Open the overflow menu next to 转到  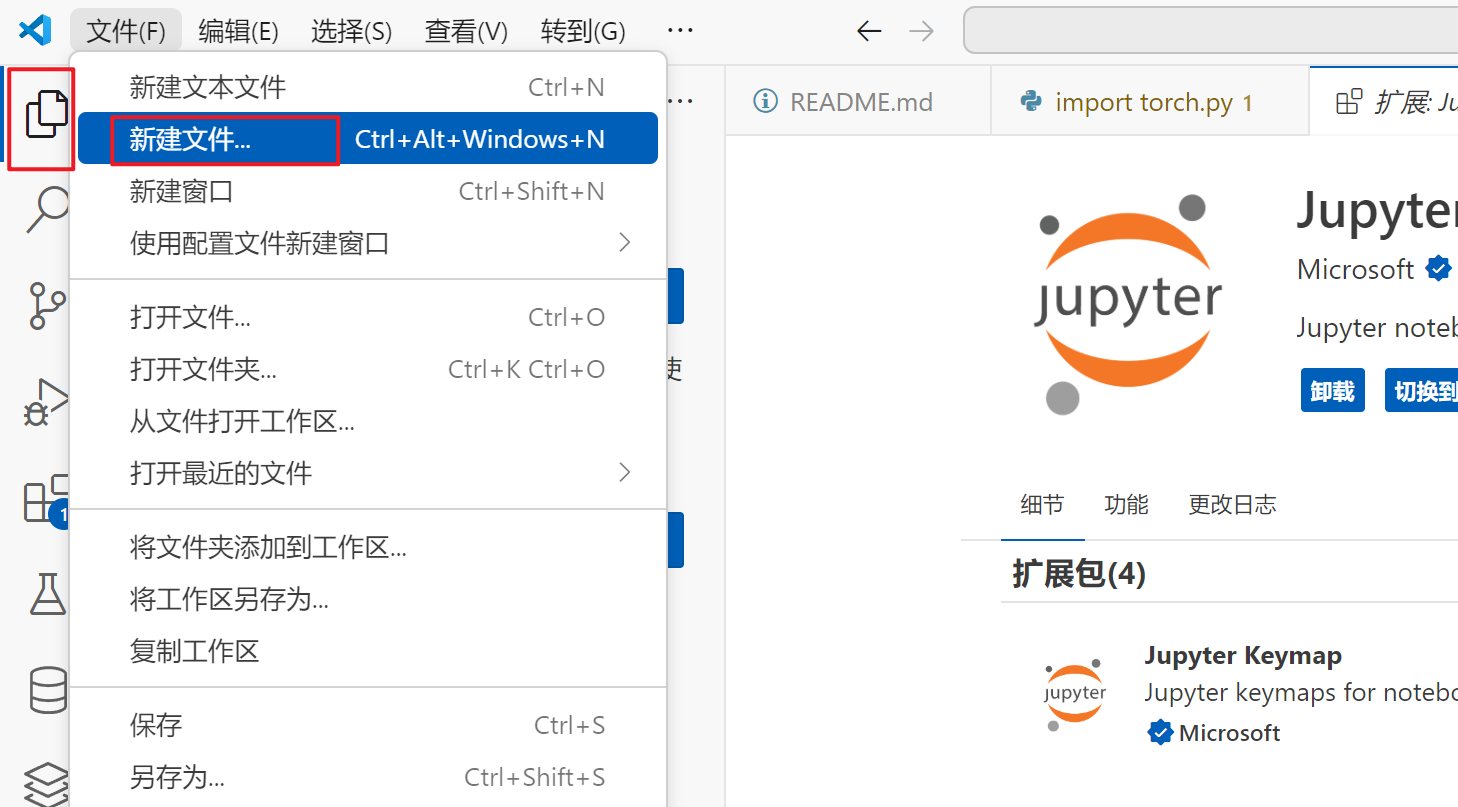tap(679, 30)
